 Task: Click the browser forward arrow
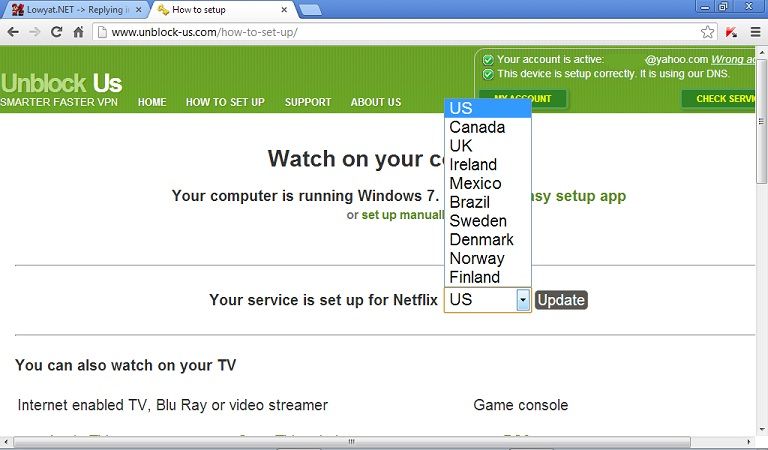pos(34,32)
